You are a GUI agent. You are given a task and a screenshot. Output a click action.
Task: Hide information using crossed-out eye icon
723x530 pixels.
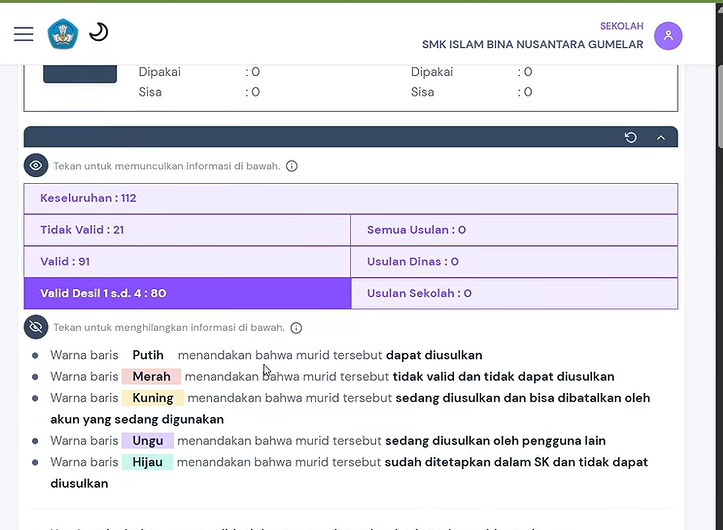pos(36,327)
